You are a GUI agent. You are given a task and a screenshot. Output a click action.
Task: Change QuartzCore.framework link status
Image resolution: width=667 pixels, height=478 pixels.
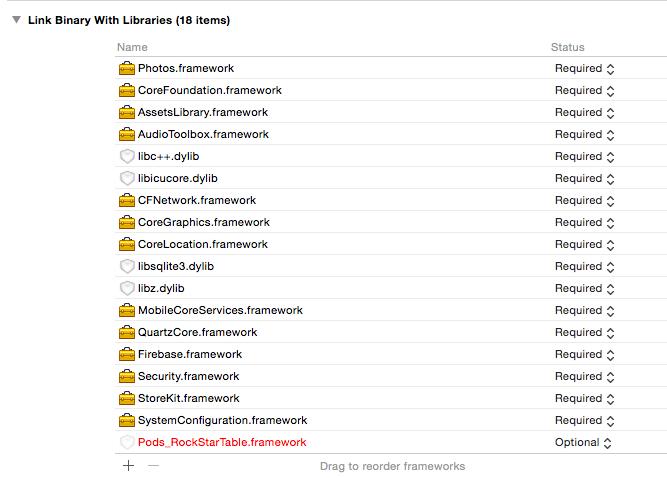click(x=584, y=333)
